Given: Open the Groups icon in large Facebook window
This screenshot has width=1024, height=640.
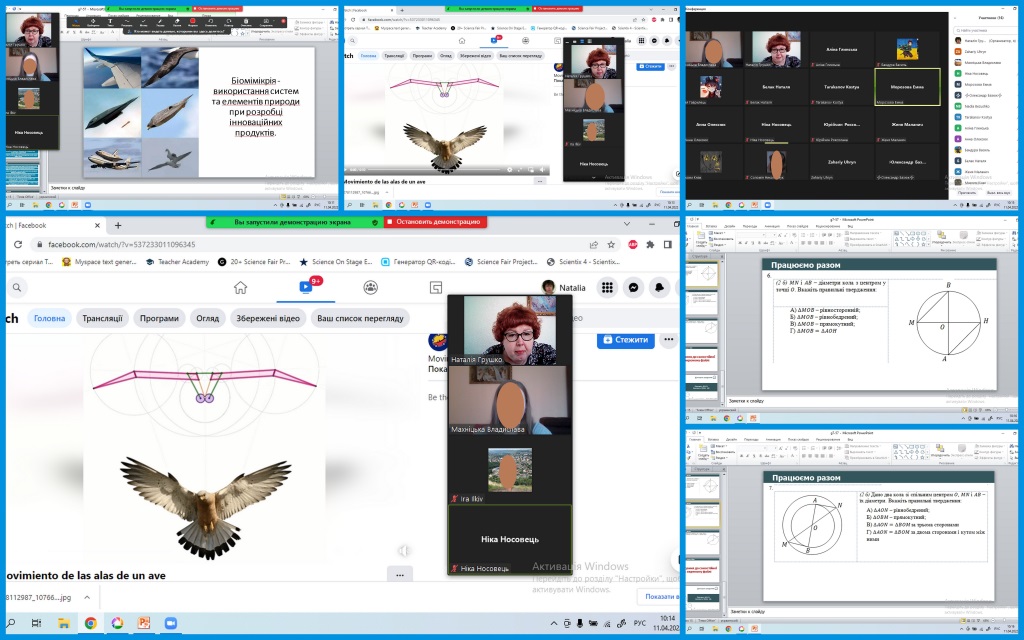Looking at the screenshot, I should click(371, 287).
